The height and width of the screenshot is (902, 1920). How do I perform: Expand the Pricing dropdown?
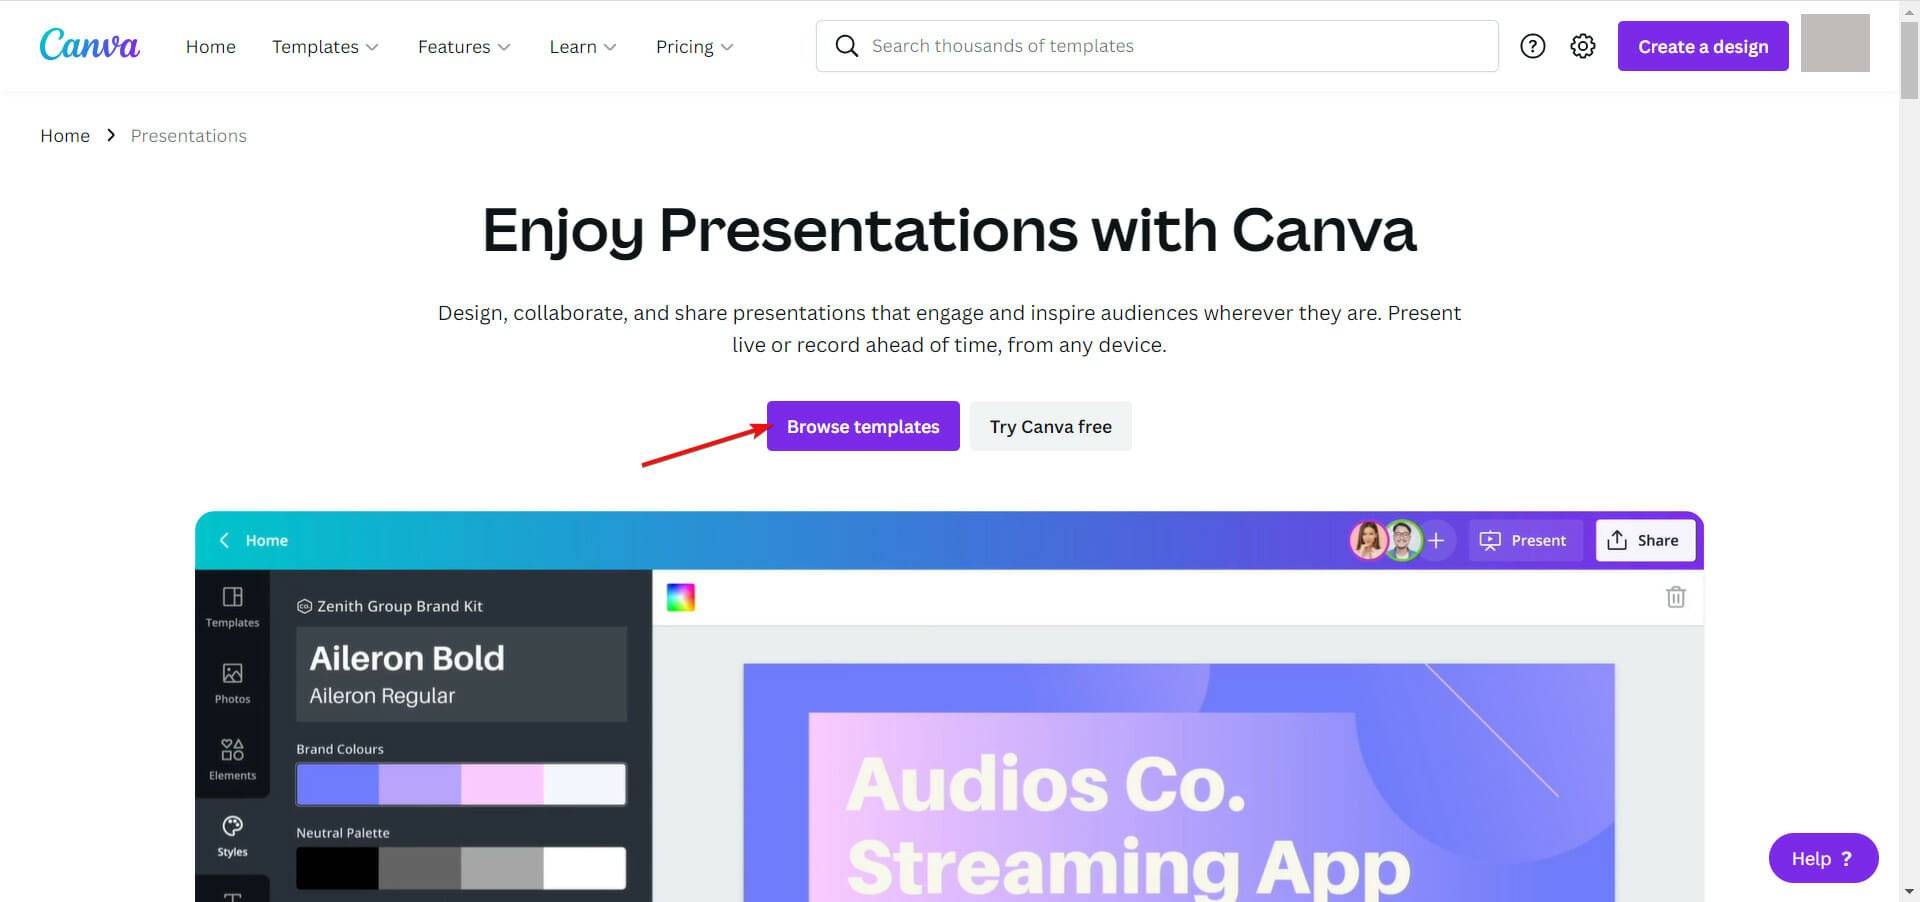pyautogui.click(x=694, y=46)
